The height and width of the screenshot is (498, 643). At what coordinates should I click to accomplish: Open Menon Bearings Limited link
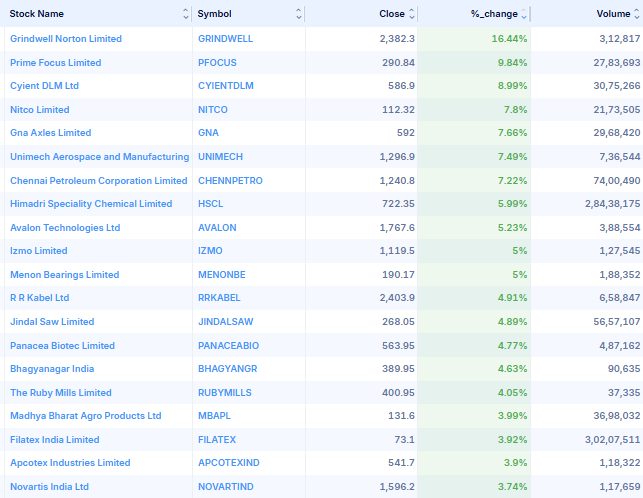(x=65, y=274)
